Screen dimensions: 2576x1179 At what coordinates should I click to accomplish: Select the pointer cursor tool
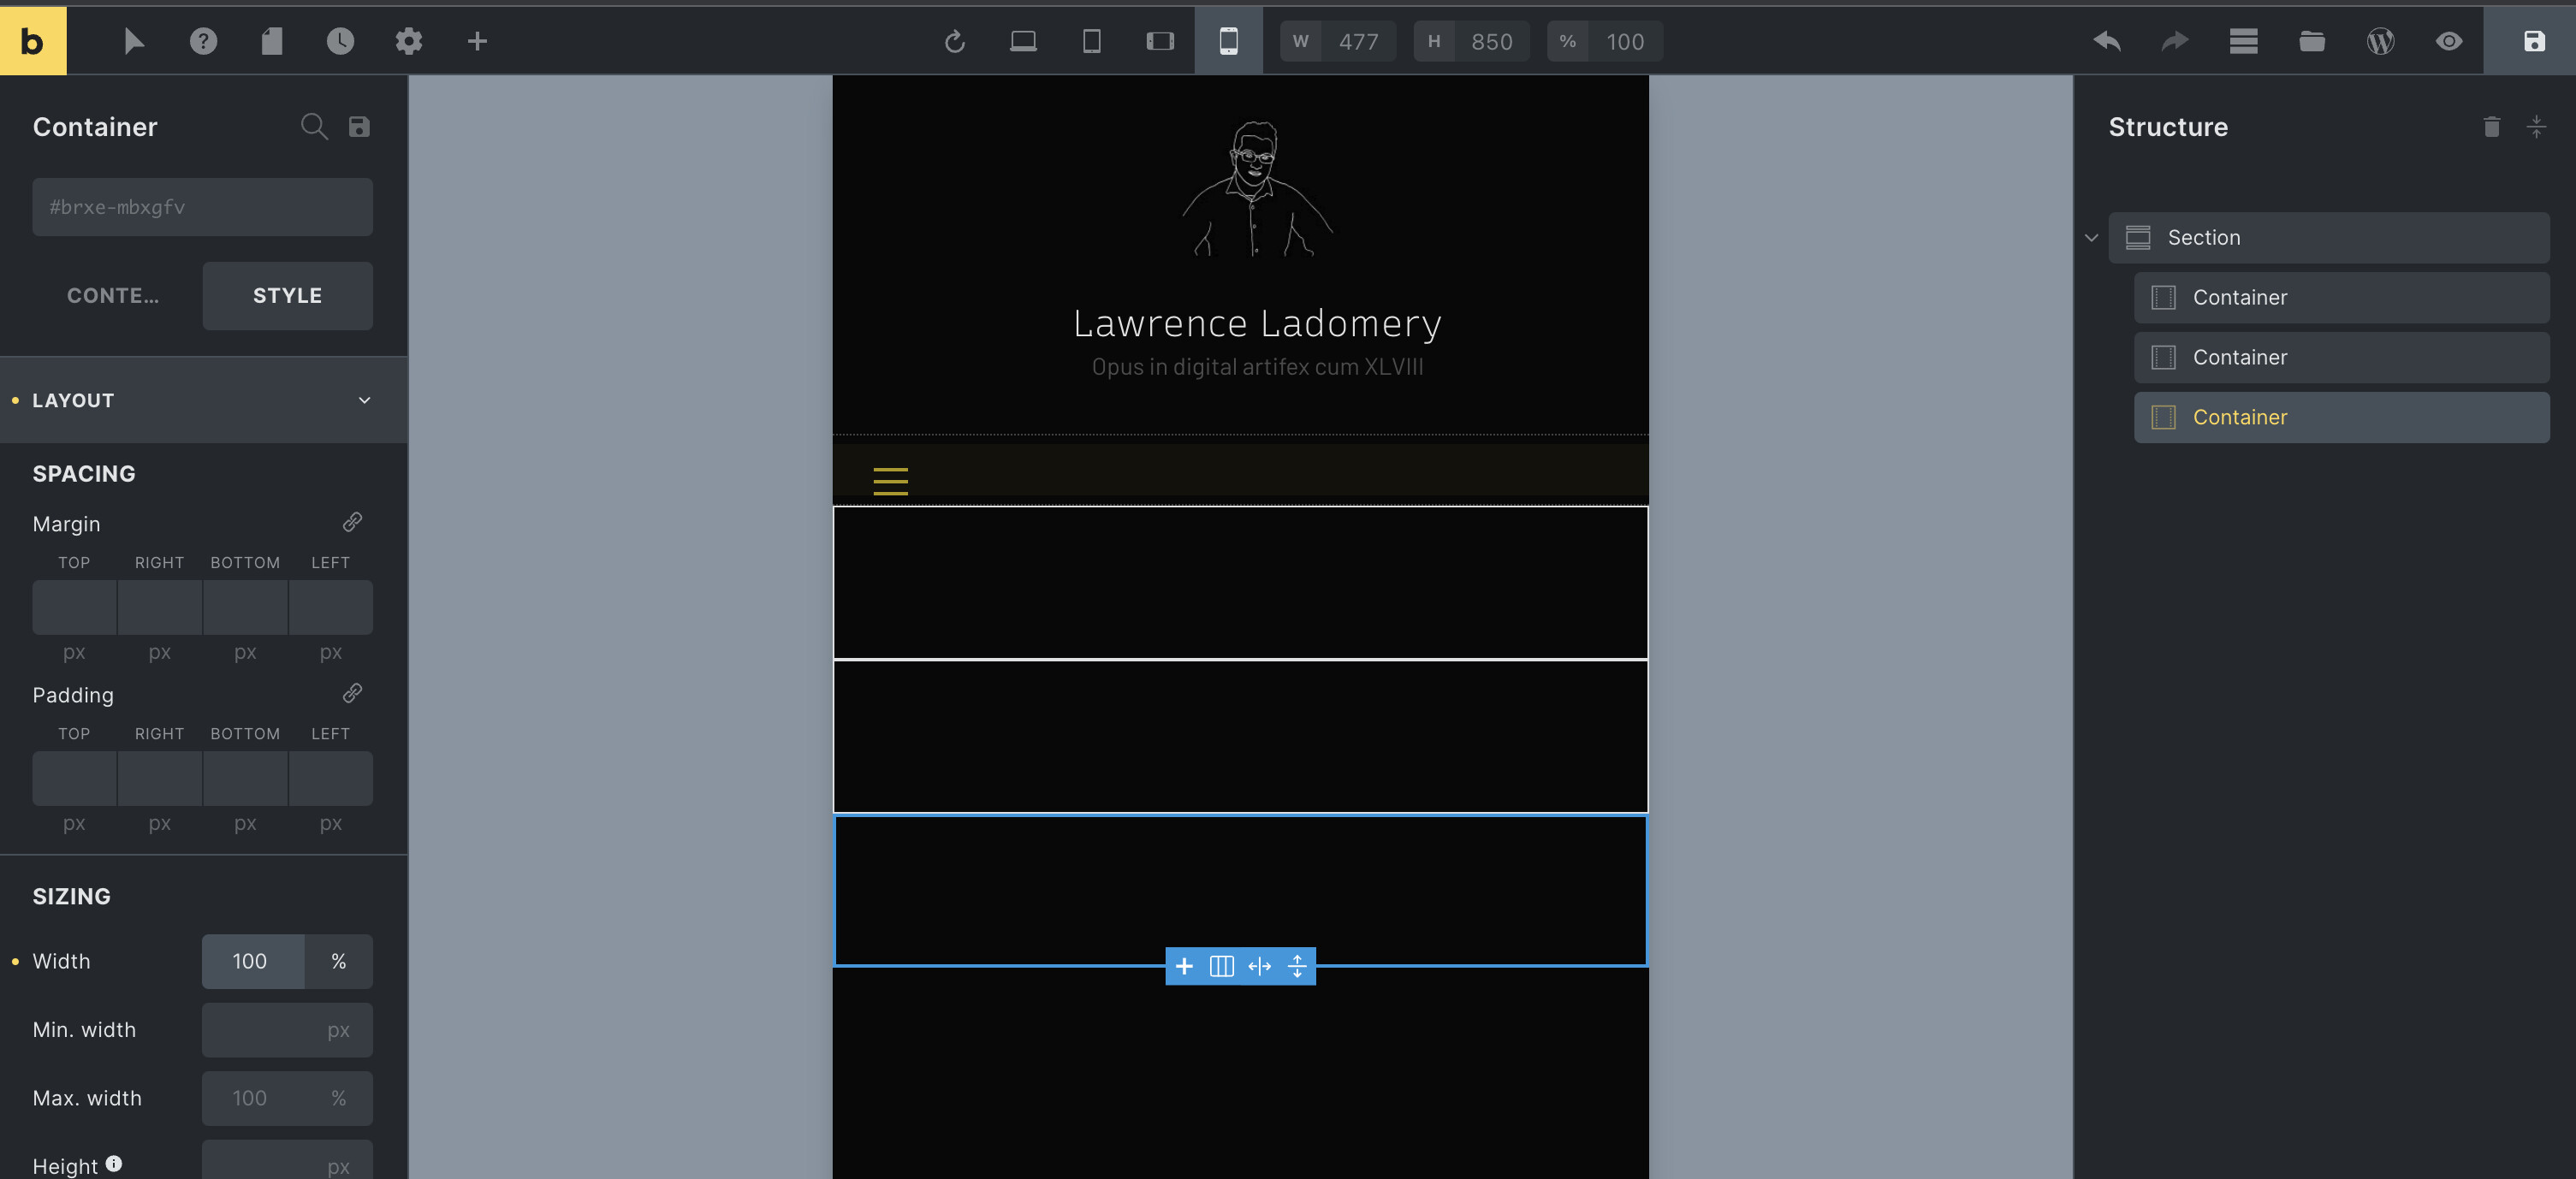(134, 41)
